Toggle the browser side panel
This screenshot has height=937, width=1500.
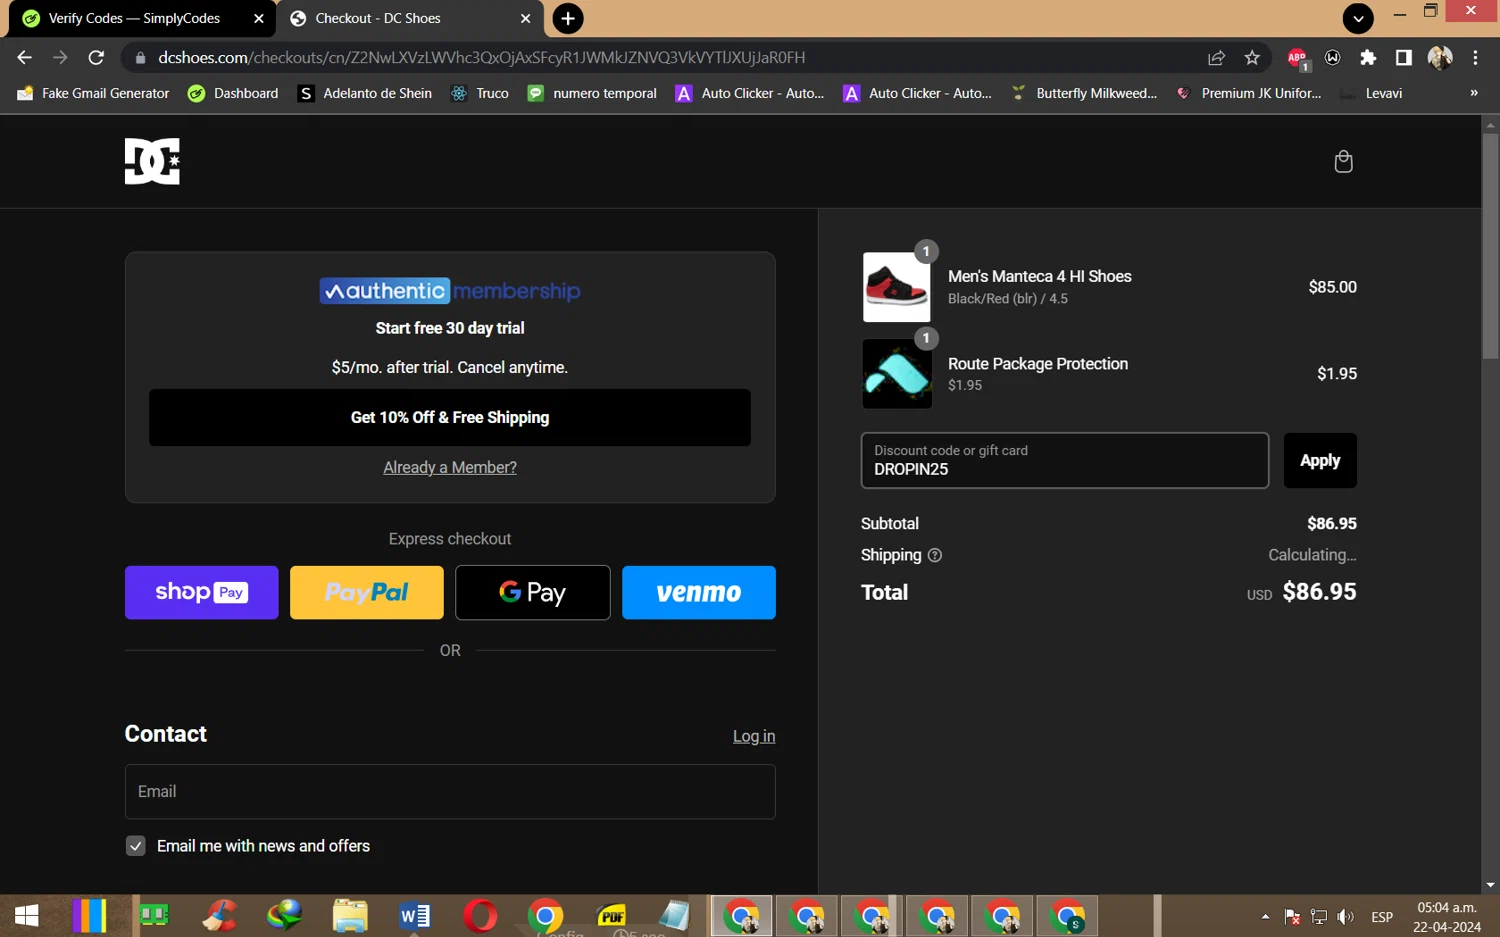pos(1403,58)
